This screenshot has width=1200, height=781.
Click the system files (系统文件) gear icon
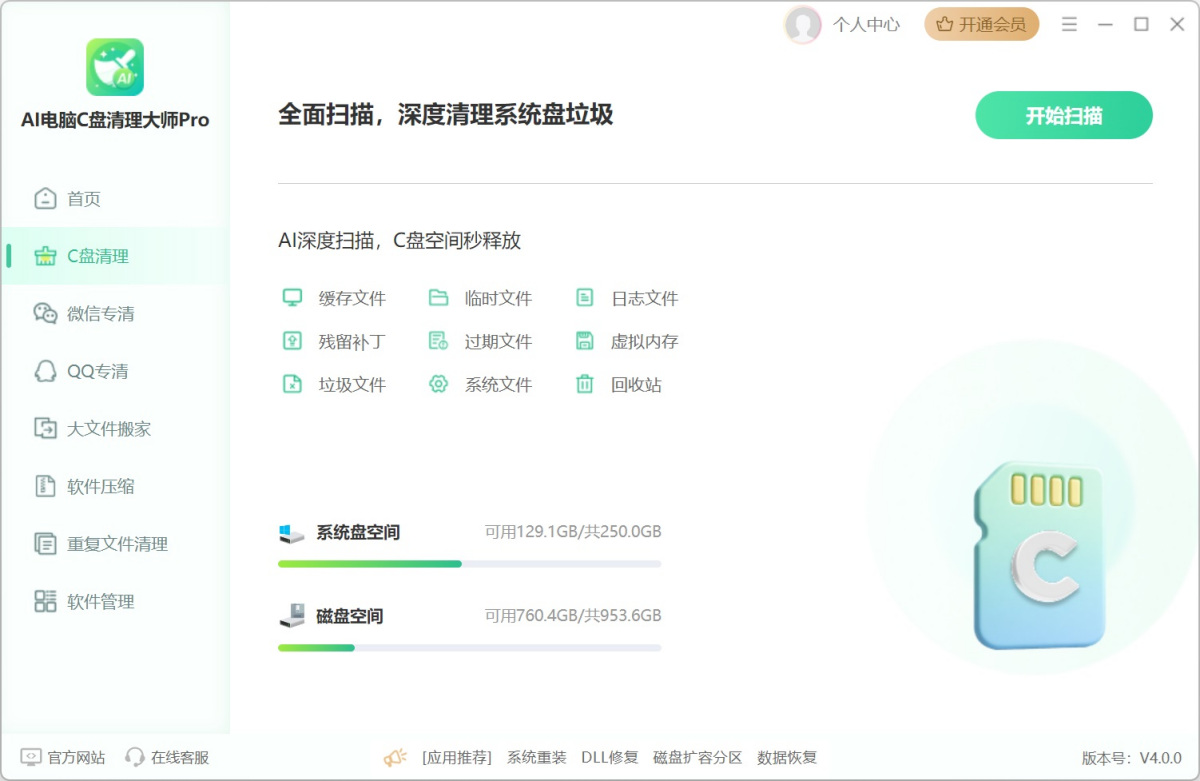pyautogui.click(x=438, y=384)
